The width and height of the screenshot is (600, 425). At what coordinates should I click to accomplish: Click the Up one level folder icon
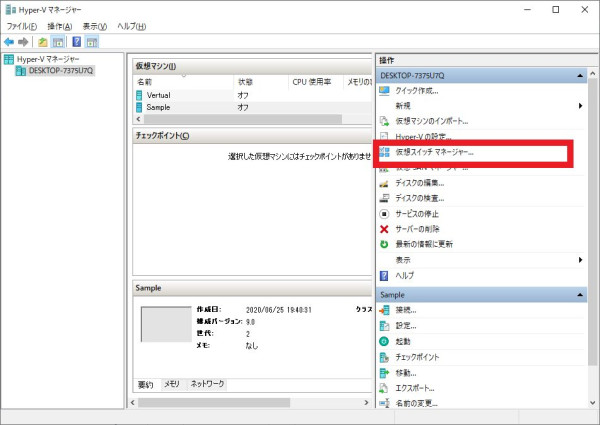tap(42, 42)
